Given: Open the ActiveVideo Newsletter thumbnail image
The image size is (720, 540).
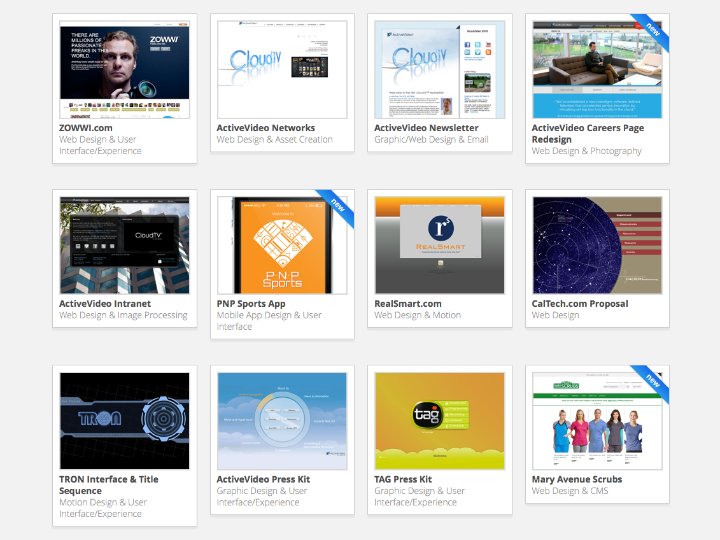Looking at the screenshot, I should click(439, 69).
